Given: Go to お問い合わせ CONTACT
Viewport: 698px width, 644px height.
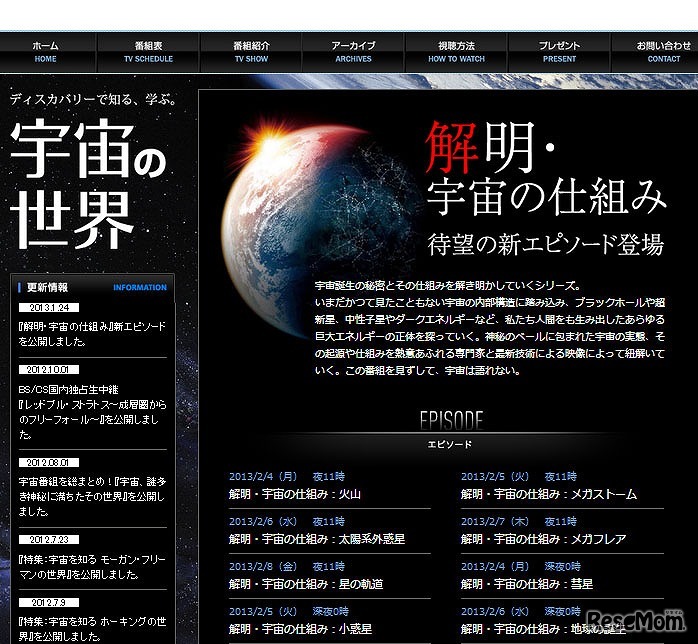Looking at the screenshot, I should 663,52.
